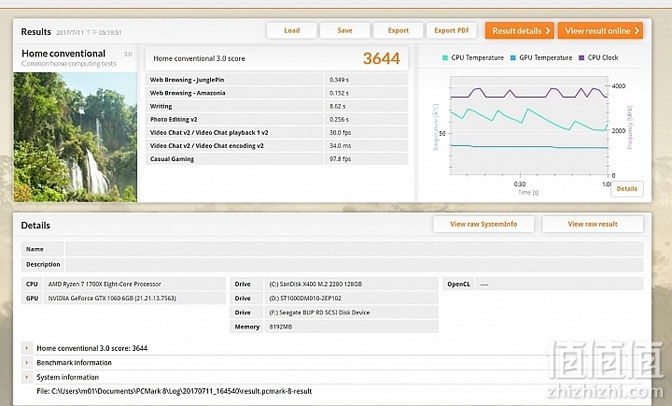Click the waterfall benchmark thumbnail
The height and width of the screenshot is (406, 672).
click(x=75, y=137)
